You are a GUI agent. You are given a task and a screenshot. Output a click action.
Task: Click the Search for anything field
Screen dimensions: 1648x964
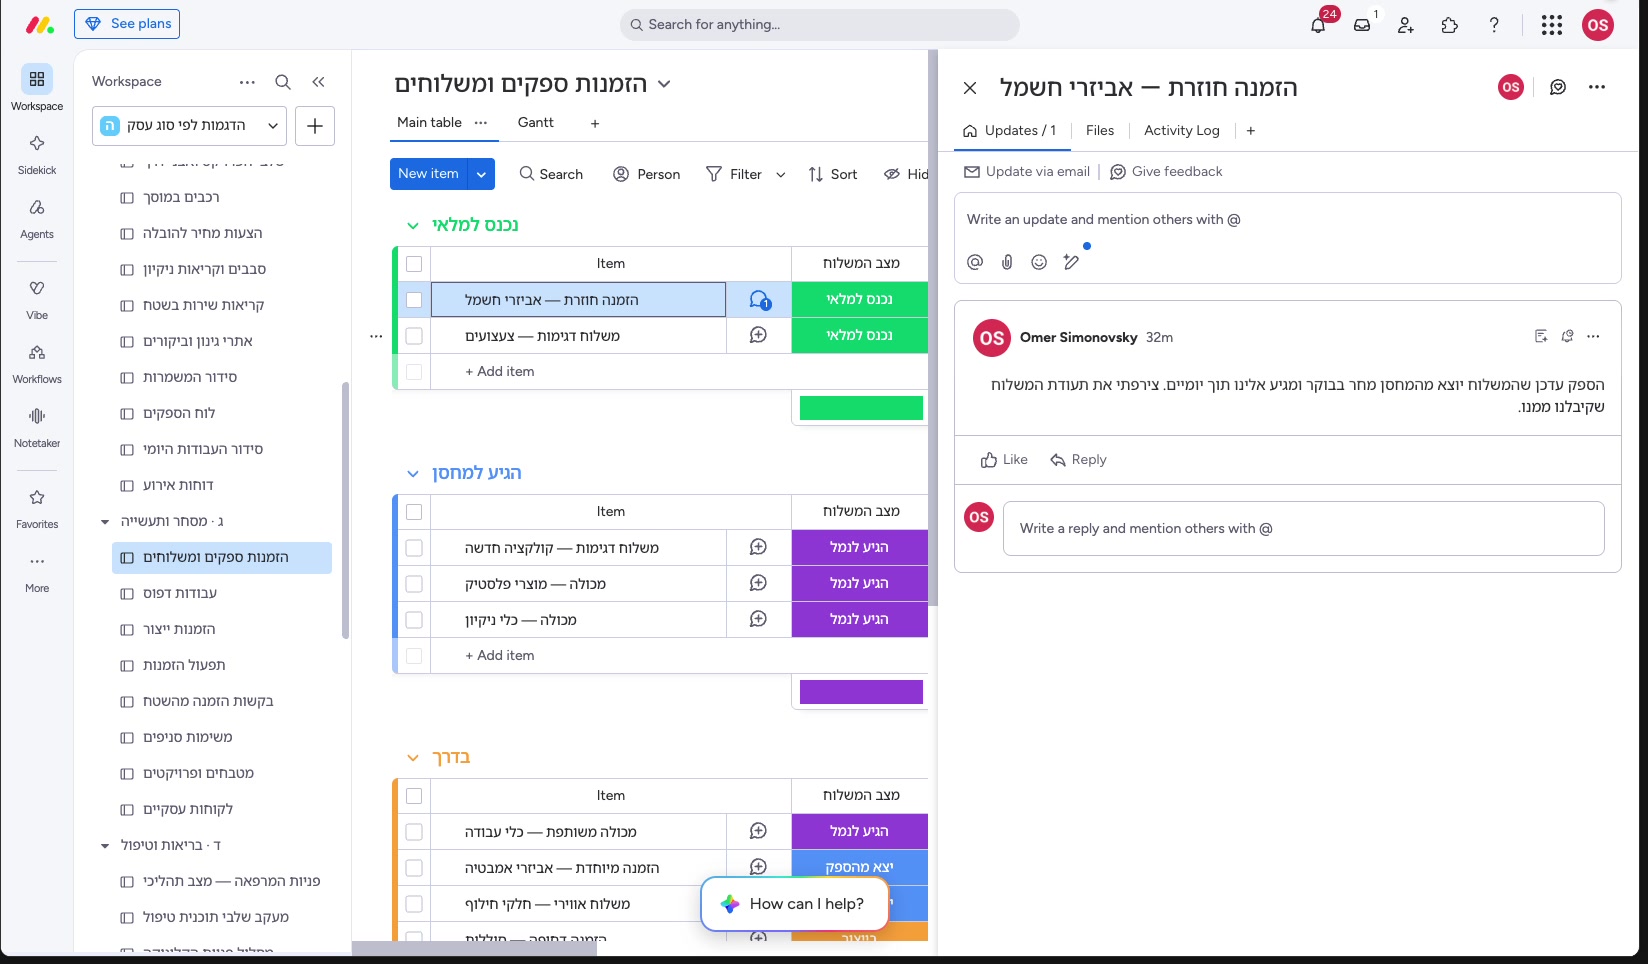[820, 25]
